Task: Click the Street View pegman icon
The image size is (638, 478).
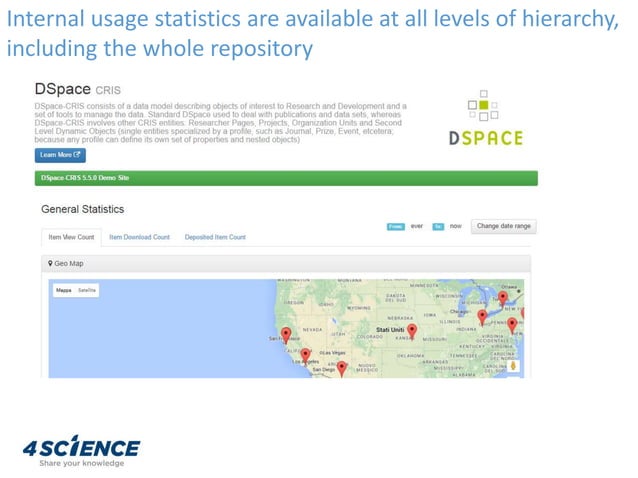Action: tap(513, 366)
